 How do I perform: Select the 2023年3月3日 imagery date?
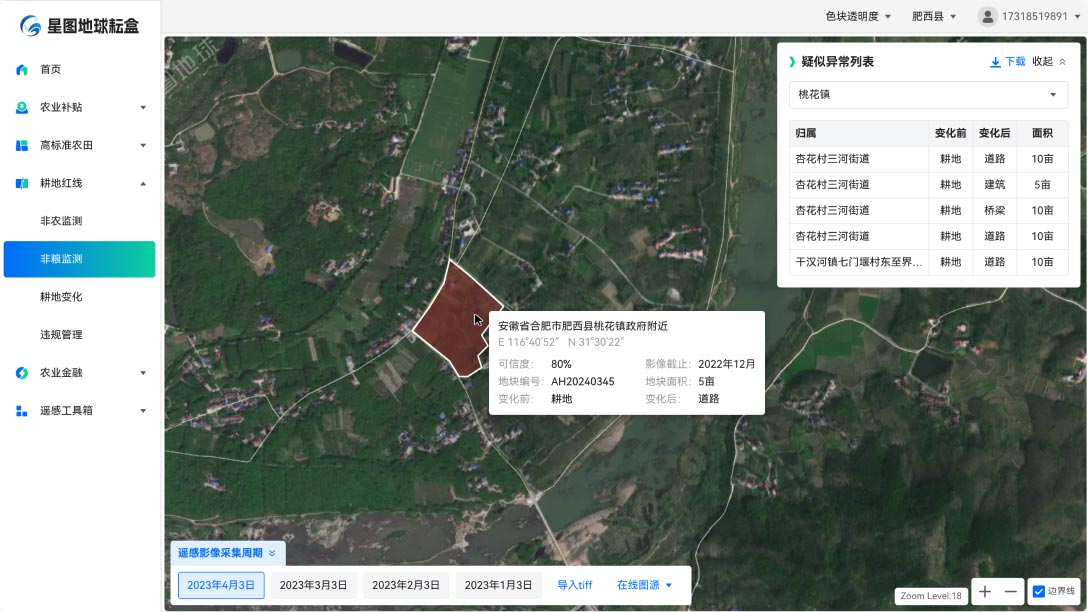pyautogui.click(x=314, y=585)
